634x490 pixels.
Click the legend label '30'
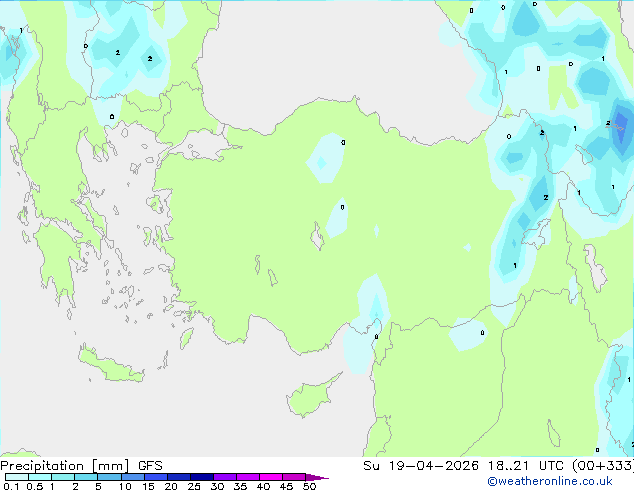click(218, 486)
